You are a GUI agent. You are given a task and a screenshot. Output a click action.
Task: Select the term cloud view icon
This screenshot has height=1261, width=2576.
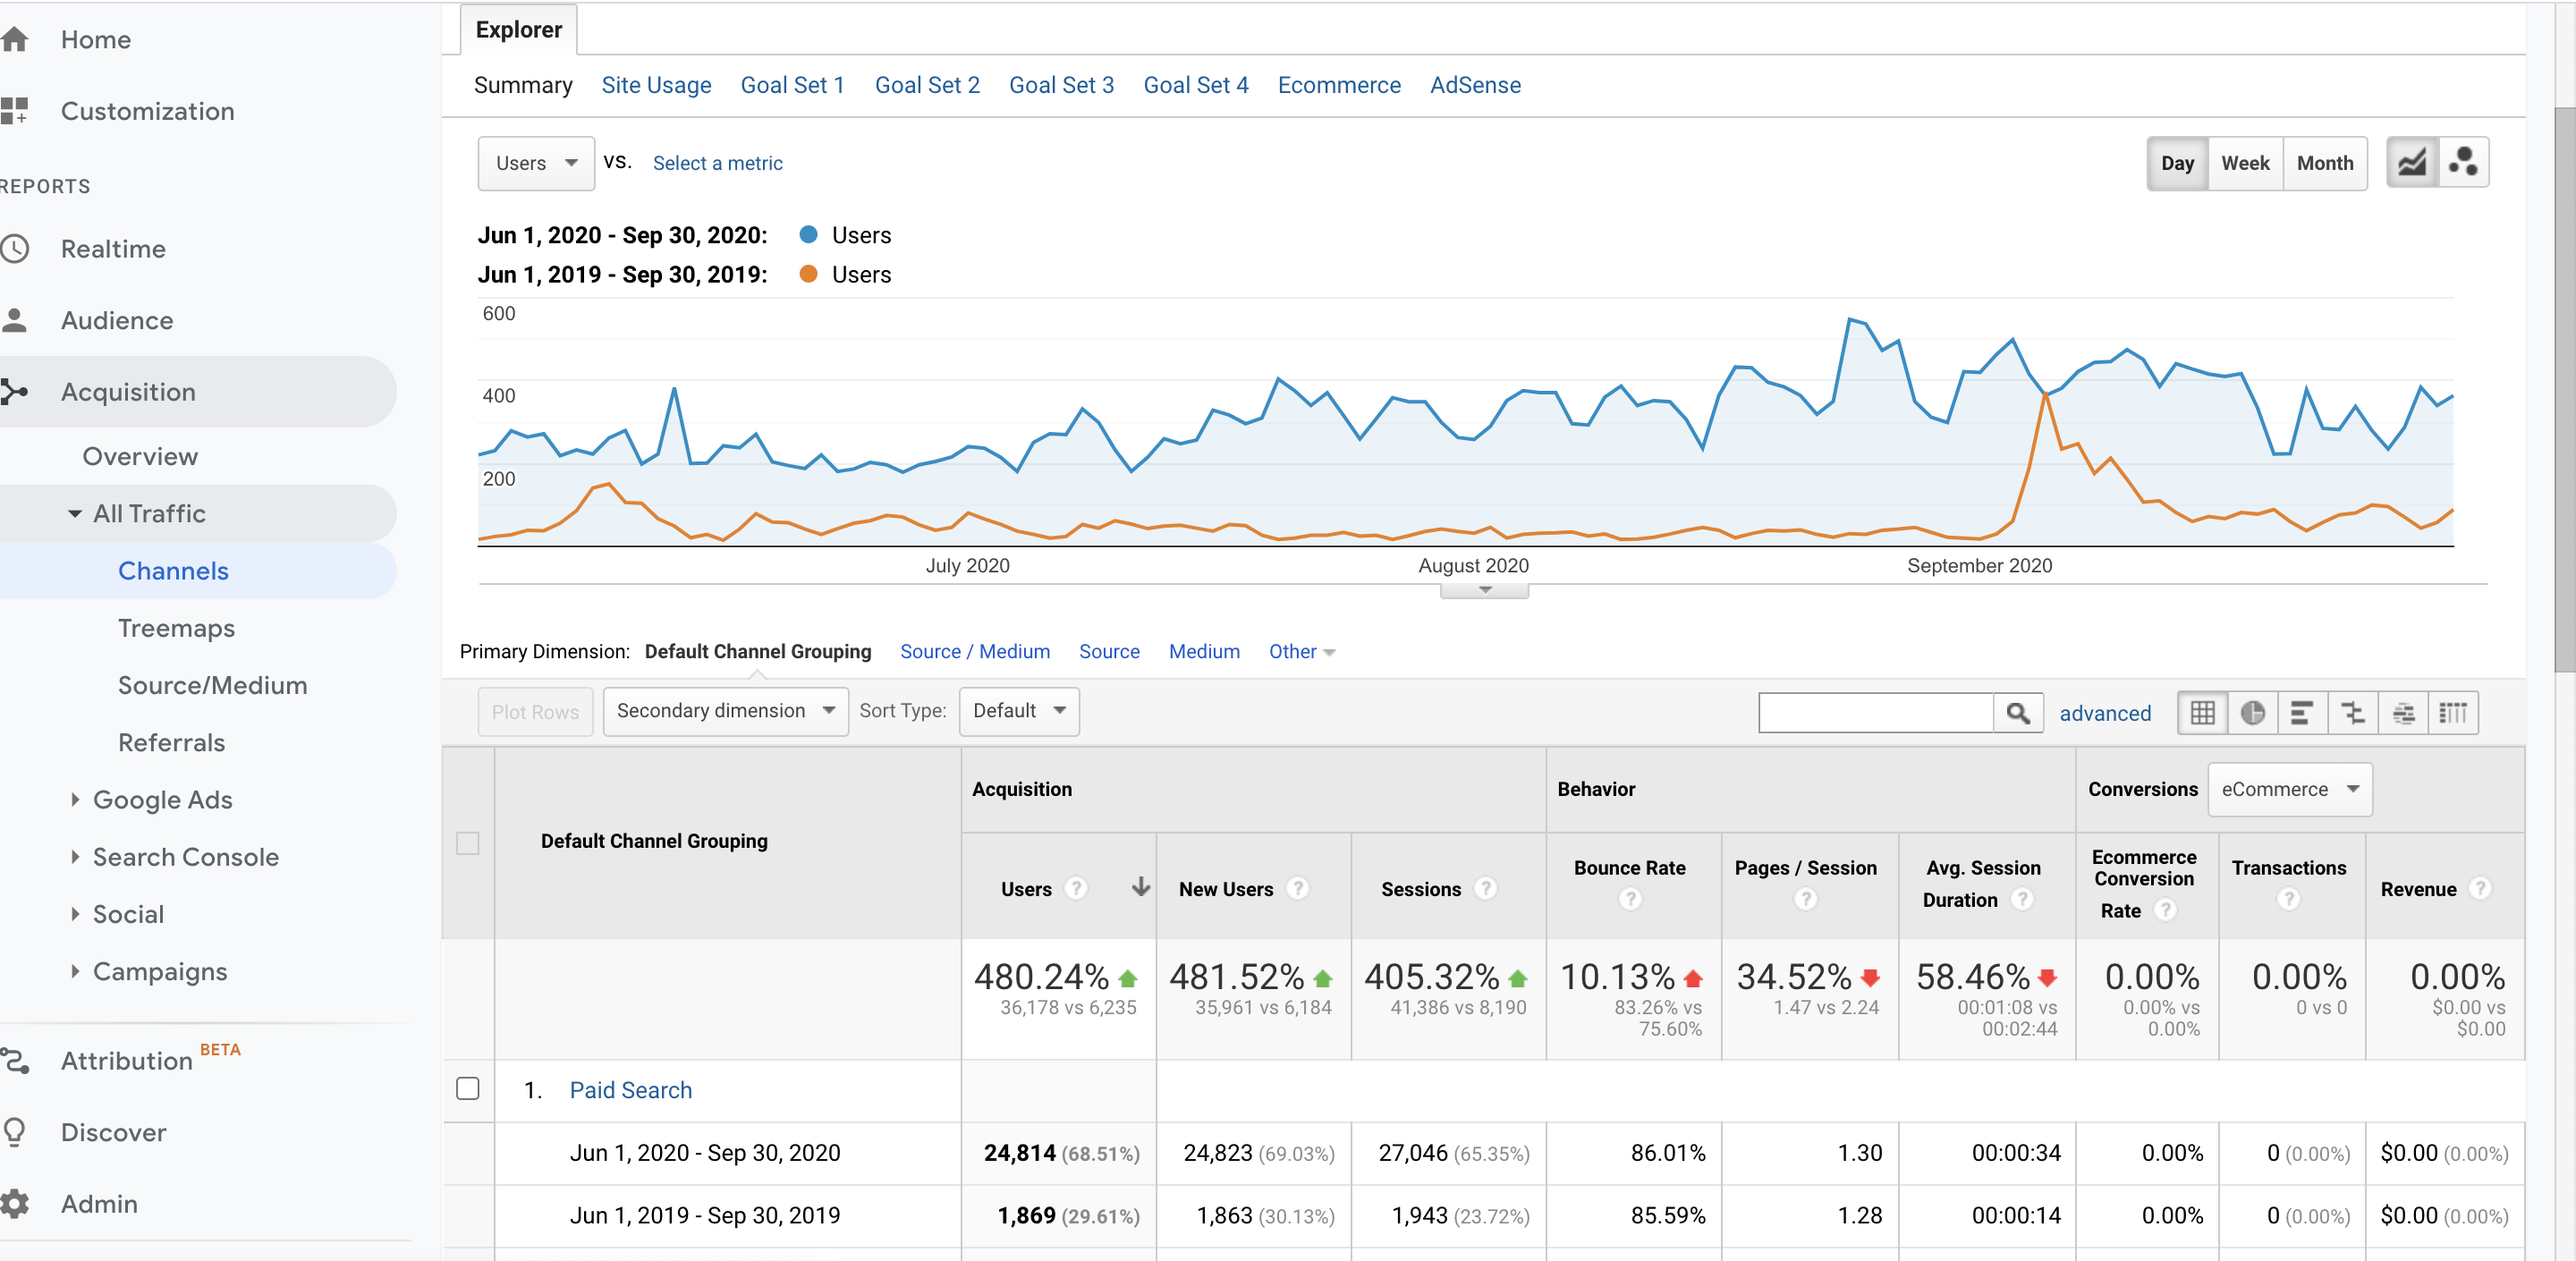point(2403,713)
